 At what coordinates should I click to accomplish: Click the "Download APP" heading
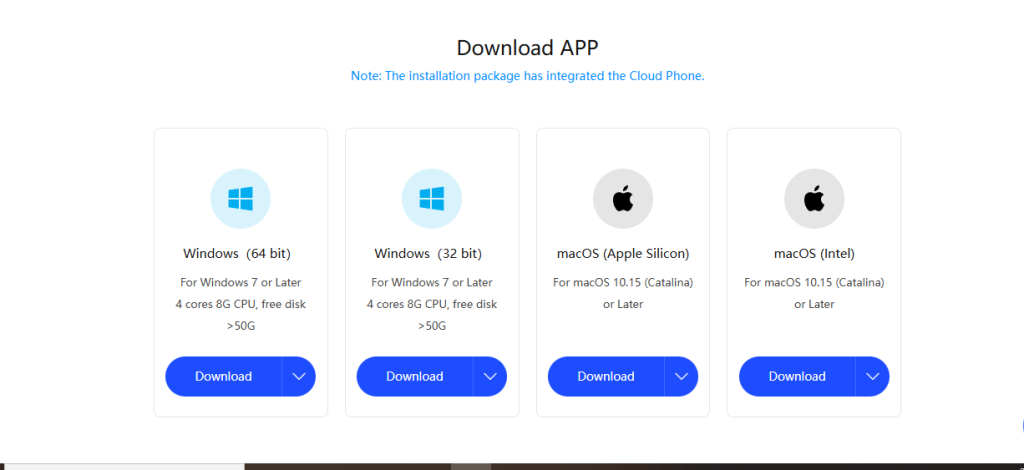[527, 47]
